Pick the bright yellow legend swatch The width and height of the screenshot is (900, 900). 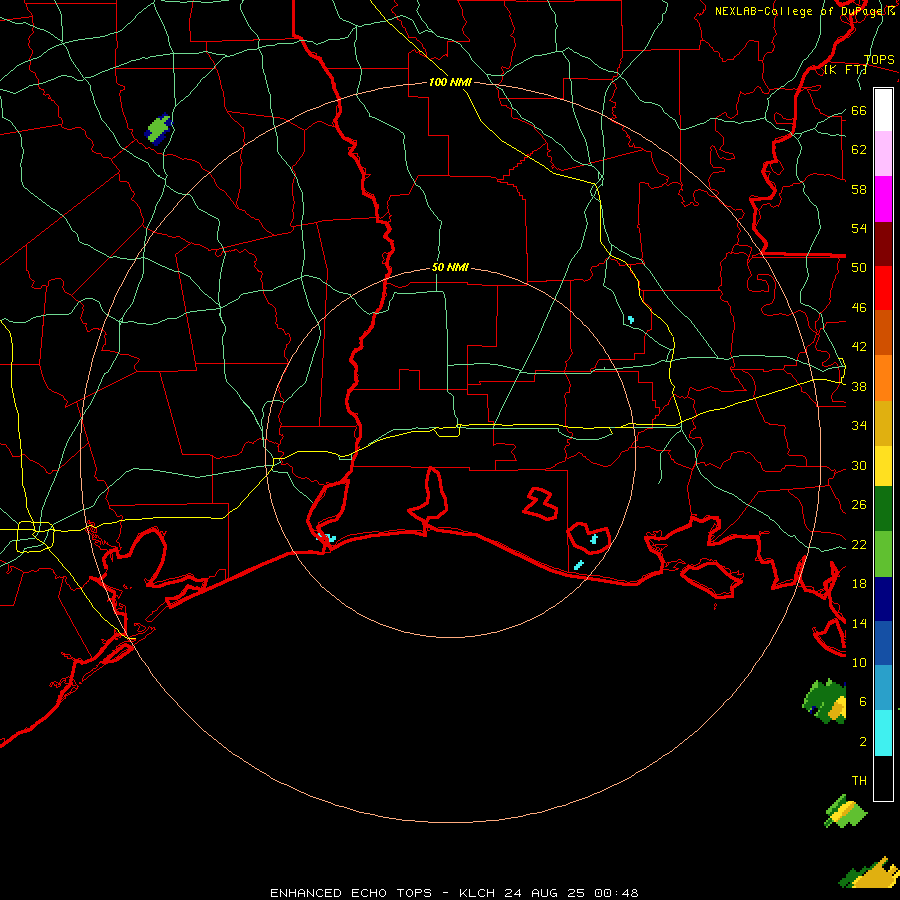[883, 465]
